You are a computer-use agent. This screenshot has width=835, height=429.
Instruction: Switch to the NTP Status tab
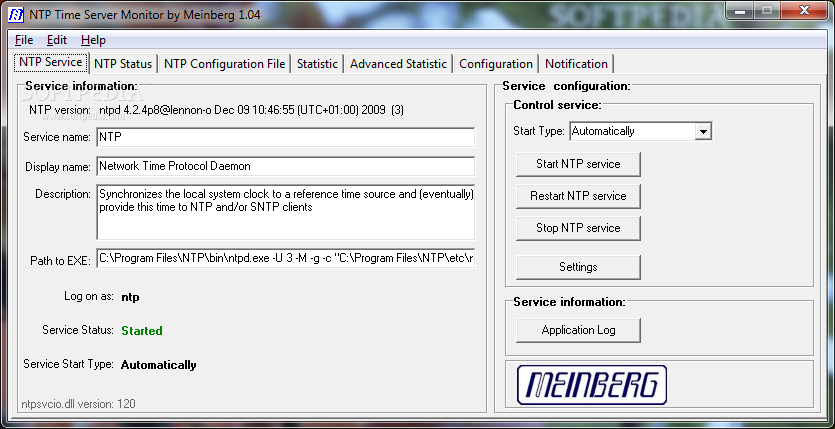click(x=123, y=64)
